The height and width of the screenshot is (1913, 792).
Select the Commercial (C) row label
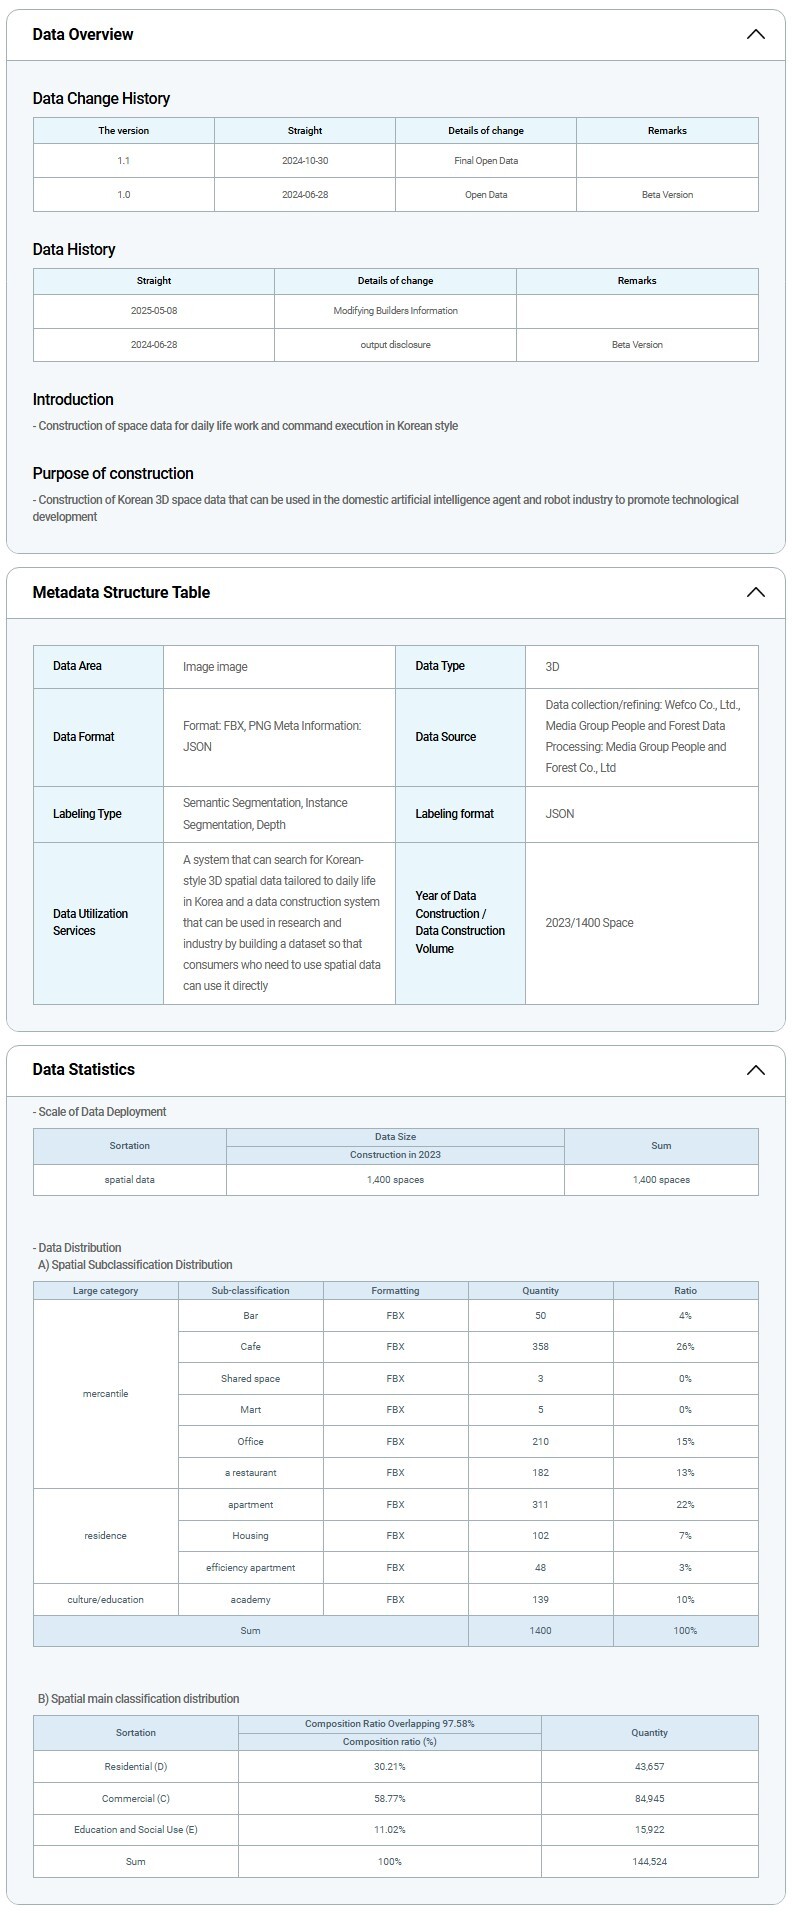136,1799
